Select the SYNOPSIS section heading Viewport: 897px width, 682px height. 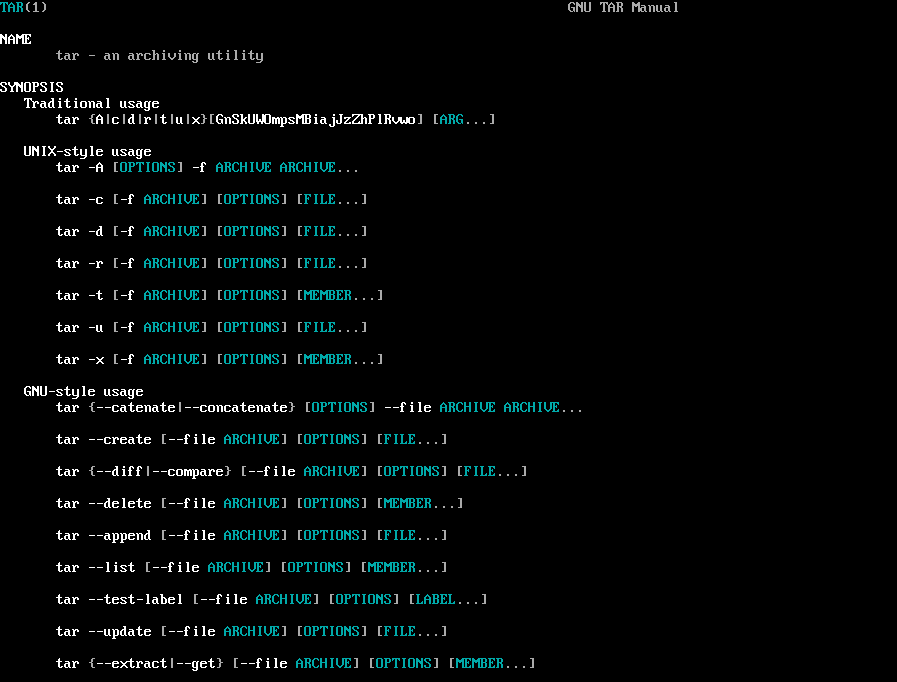32,88
